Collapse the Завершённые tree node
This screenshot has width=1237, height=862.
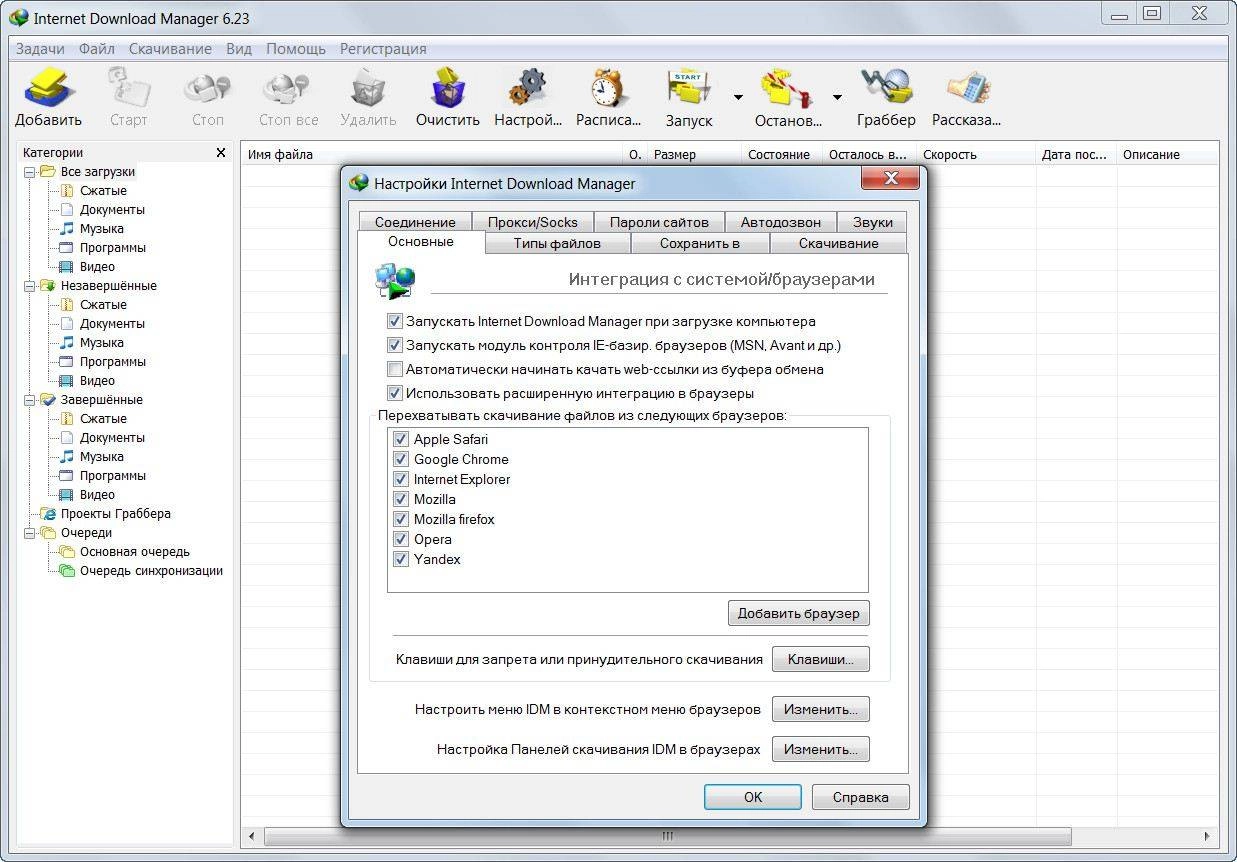[30, 400]
